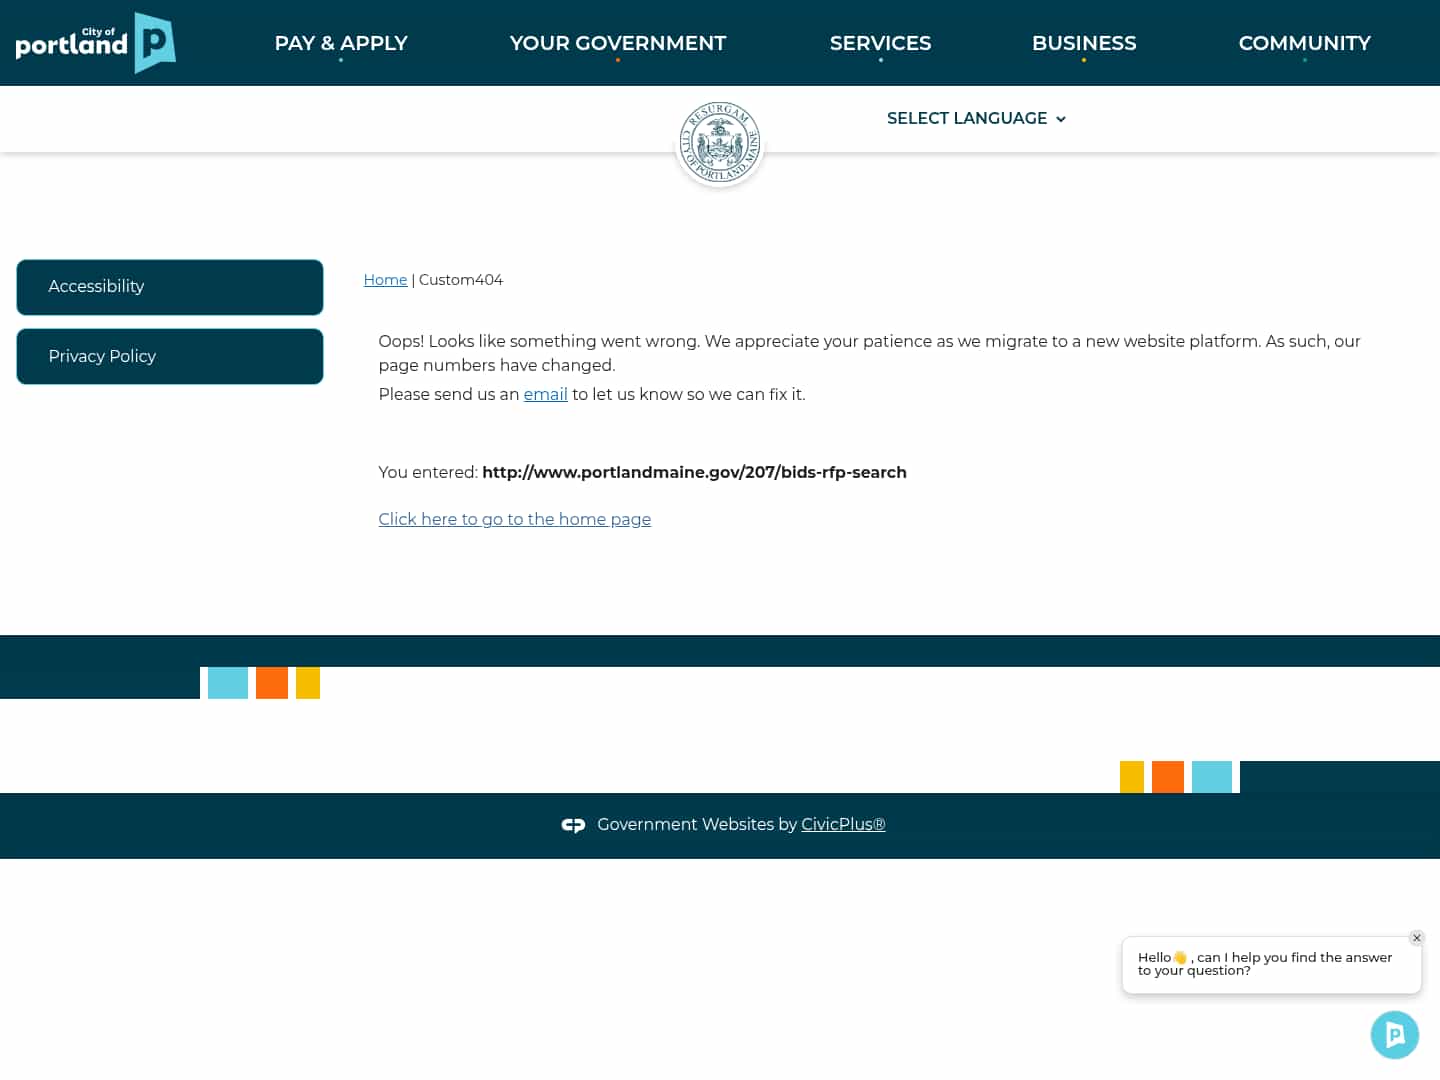Expand the Services navigation menu

pyautogui.click(x=880, y=42)
